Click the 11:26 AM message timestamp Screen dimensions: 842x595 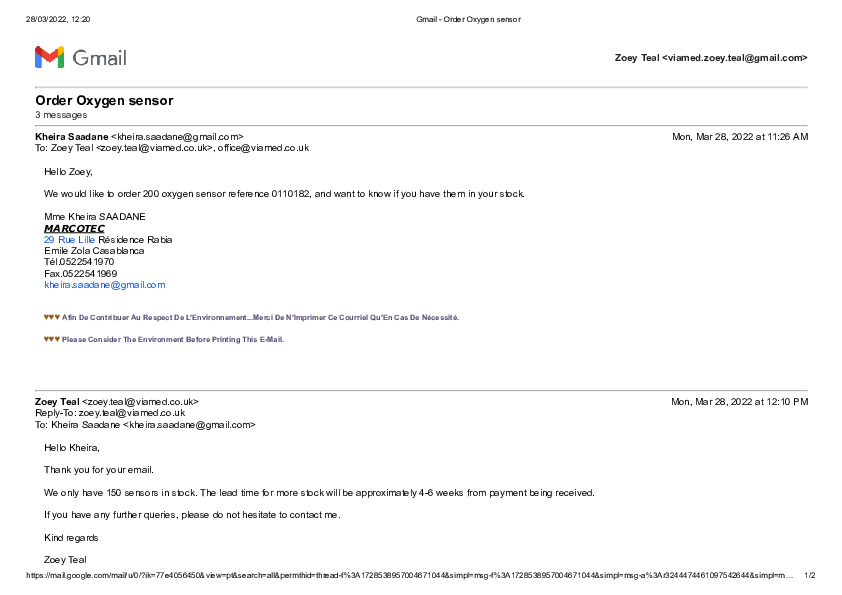coord(739,136)
